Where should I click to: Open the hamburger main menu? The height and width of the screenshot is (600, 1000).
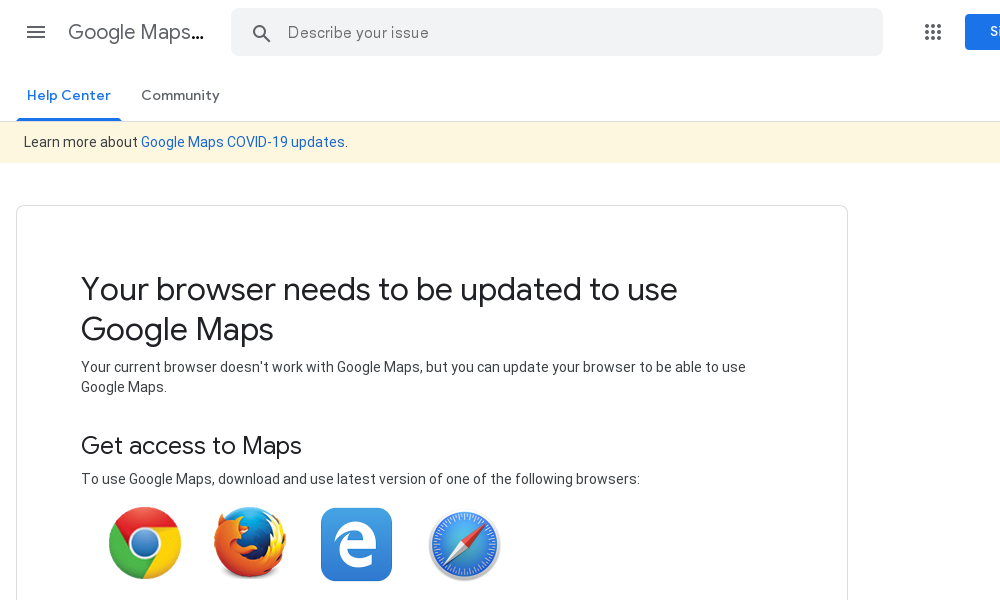click(x=36, y=32)
